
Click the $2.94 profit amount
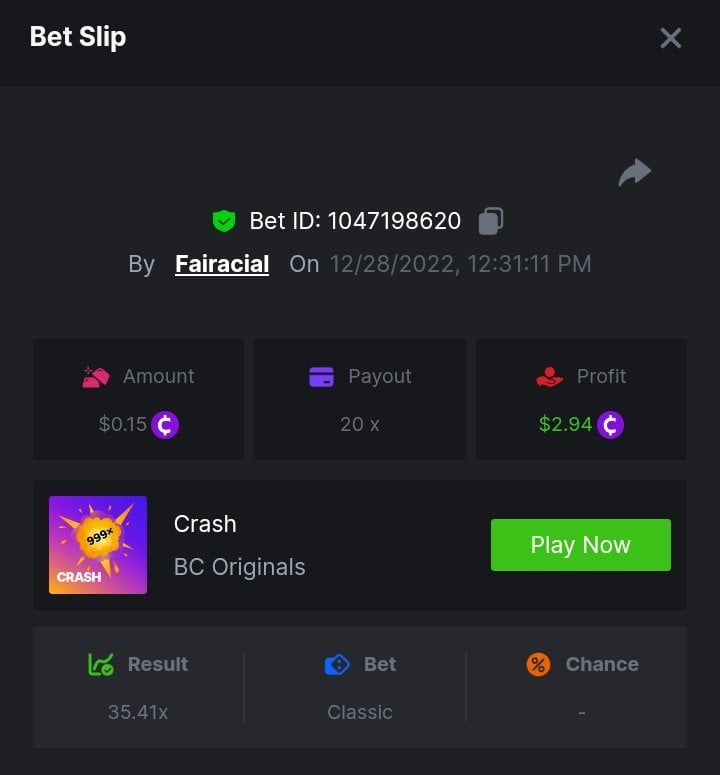[x=565, y=424]
